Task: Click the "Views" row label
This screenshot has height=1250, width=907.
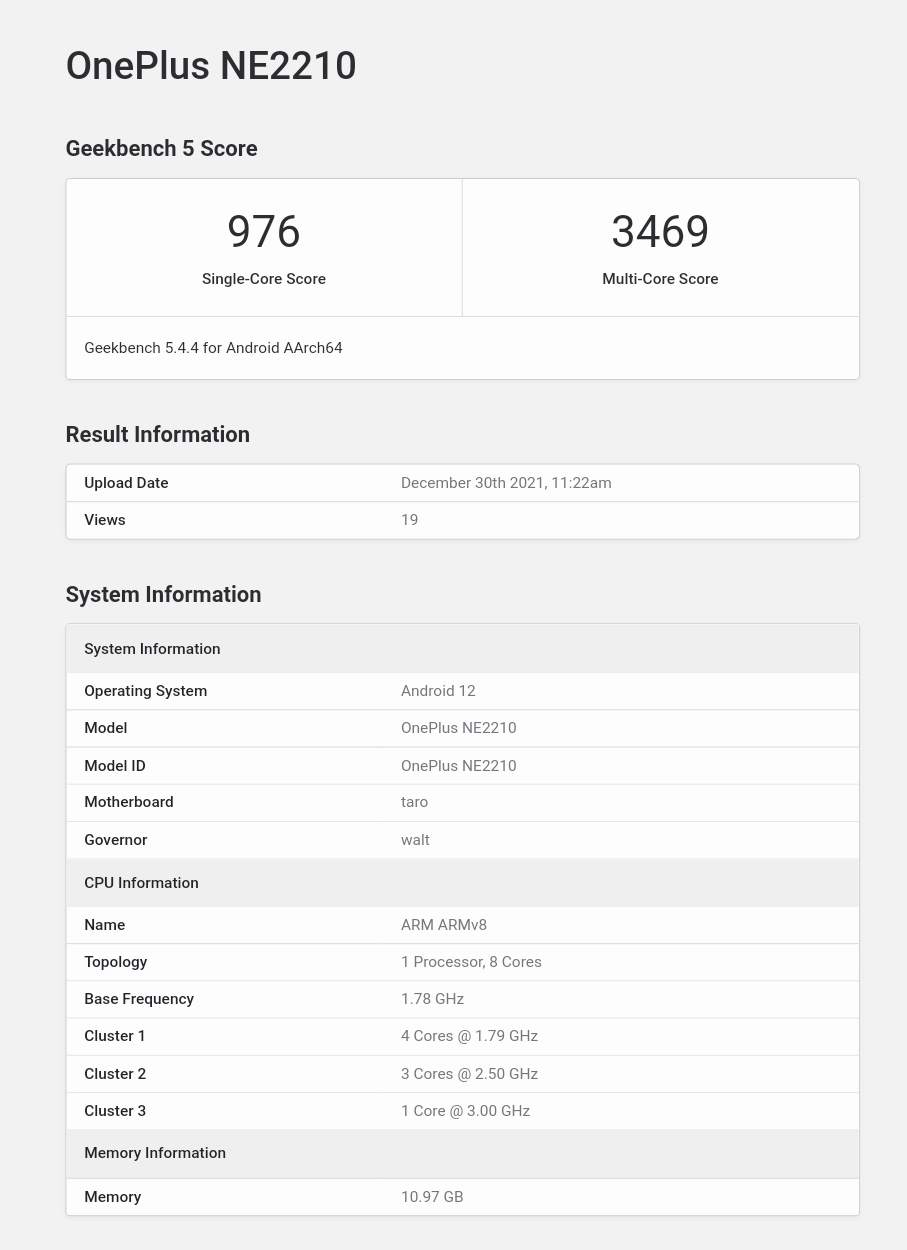Action: pyautogui.click(x=105, y=520)
